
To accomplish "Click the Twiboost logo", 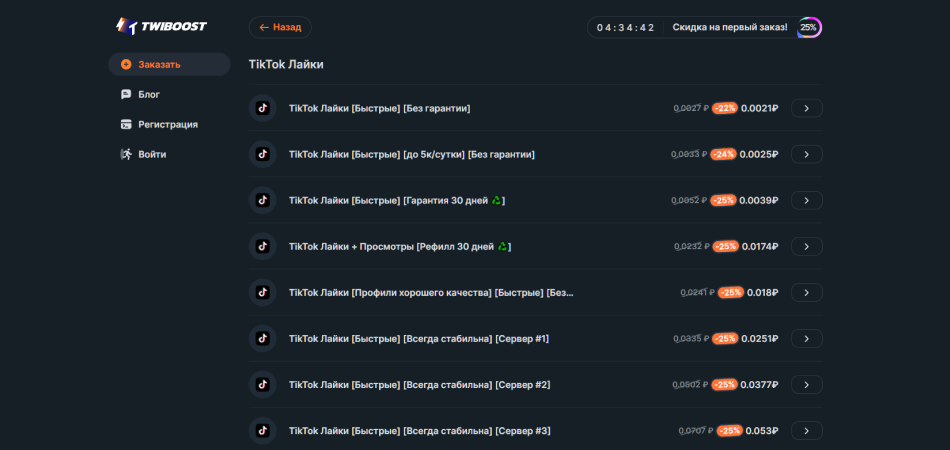I will pyautogui.click(x=160, y=26).
